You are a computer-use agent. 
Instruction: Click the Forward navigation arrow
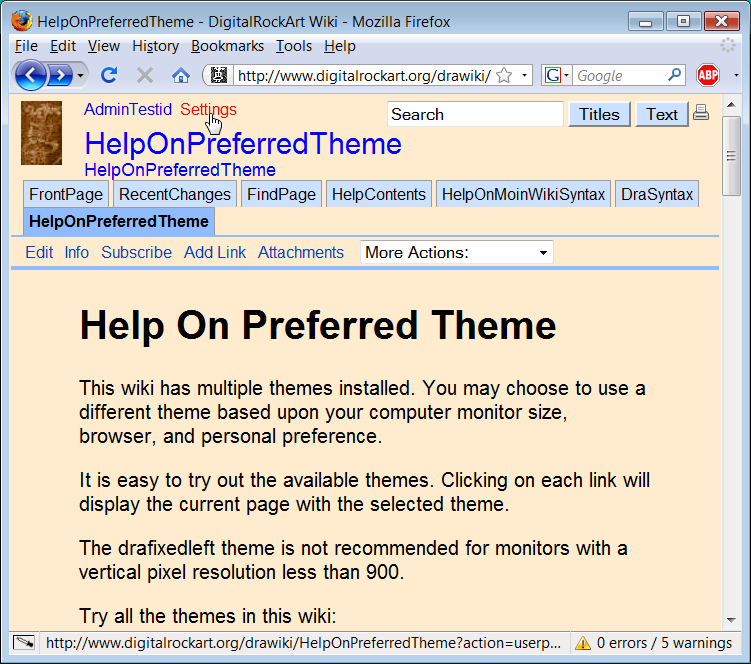tap(63, 75)
